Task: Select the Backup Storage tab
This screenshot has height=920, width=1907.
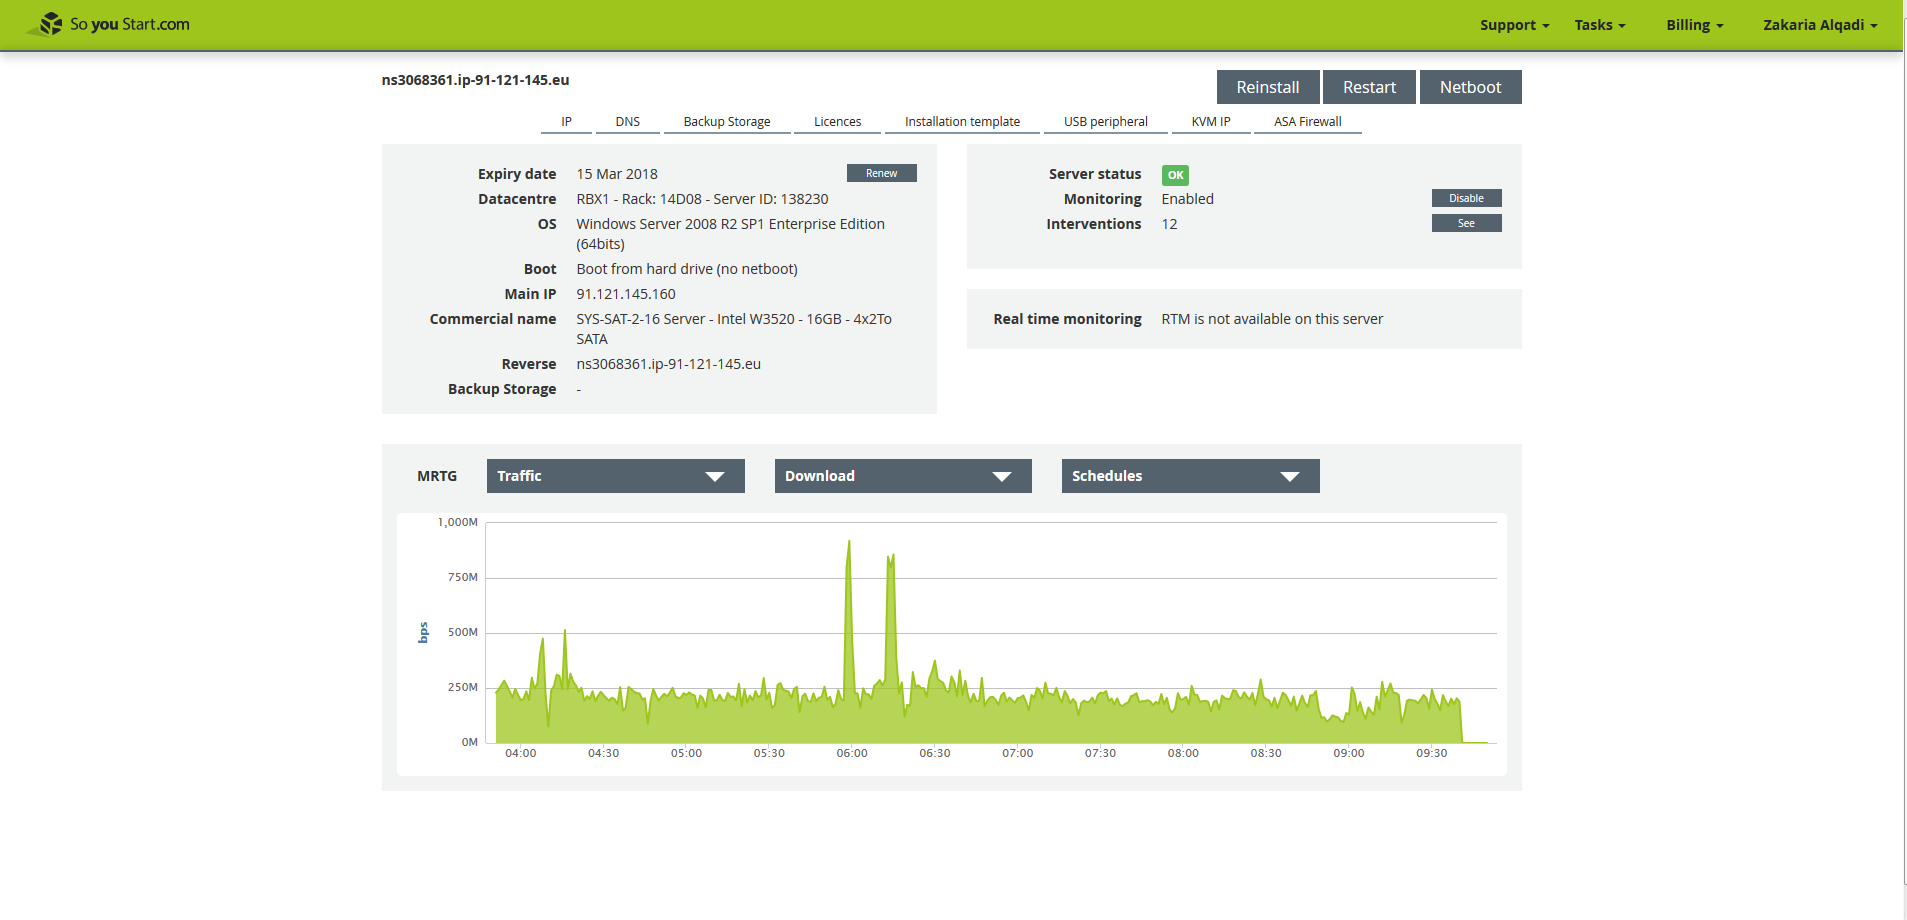Action: (726, 122)
